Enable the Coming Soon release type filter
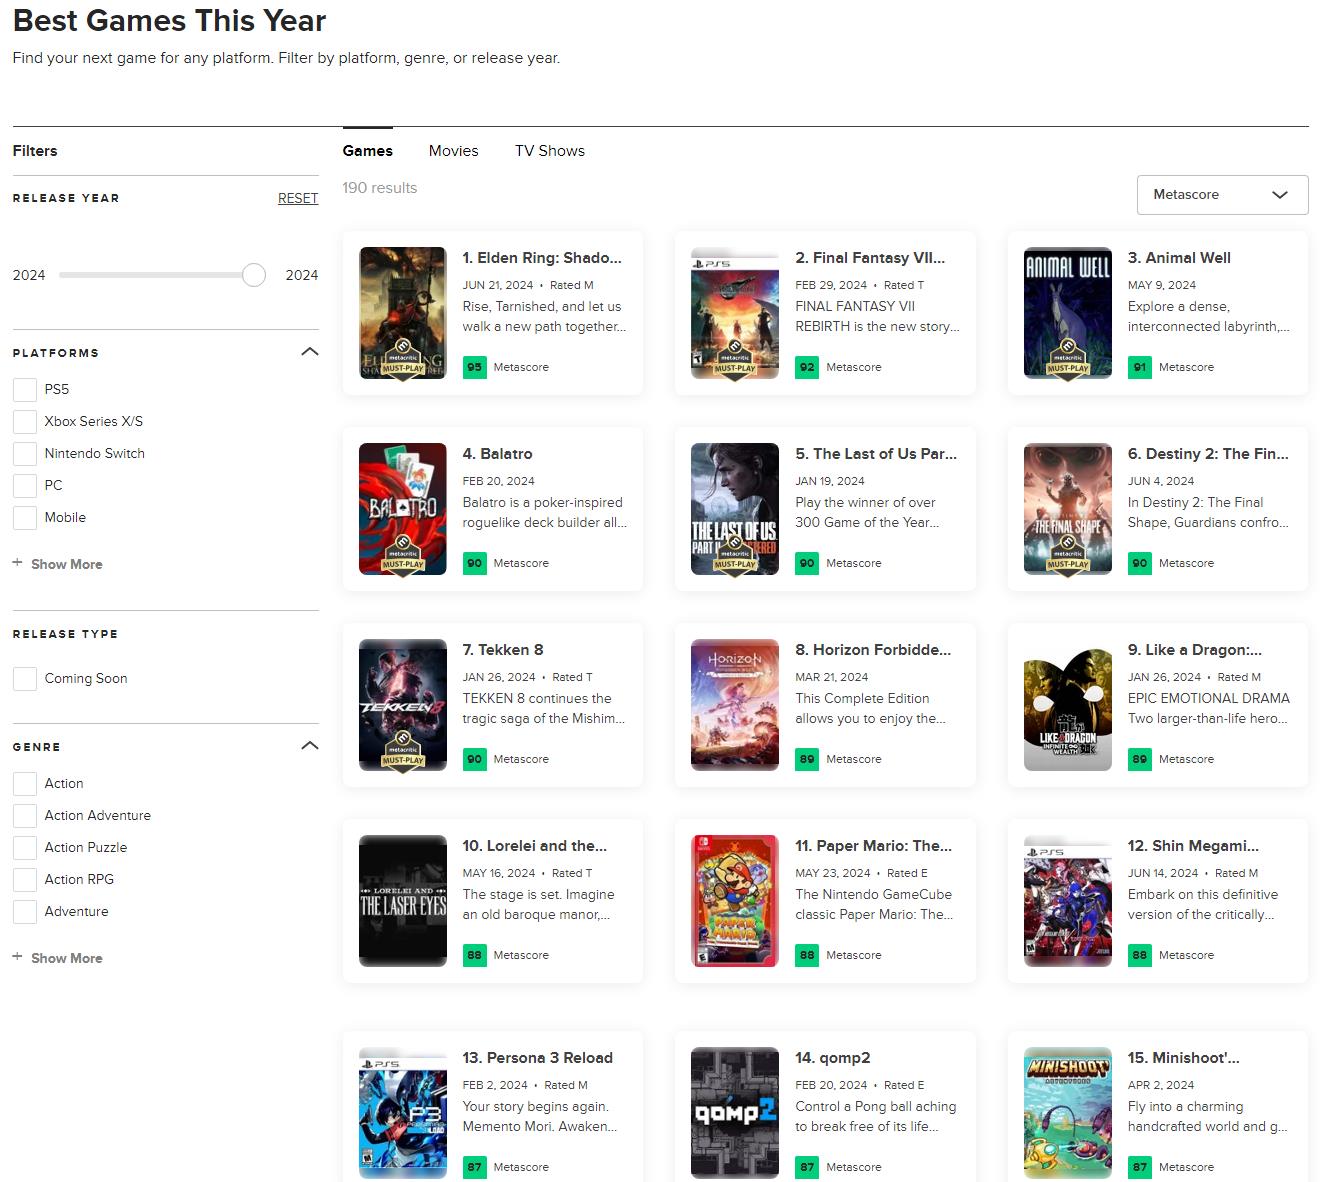Screen dimensions: 1334x1182 24,678
